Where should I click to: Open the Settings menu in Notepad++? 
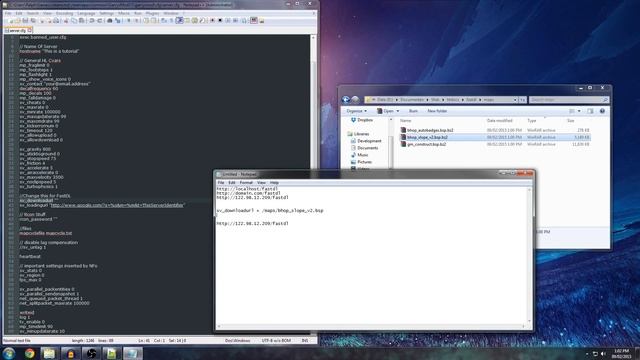[107, 13]
